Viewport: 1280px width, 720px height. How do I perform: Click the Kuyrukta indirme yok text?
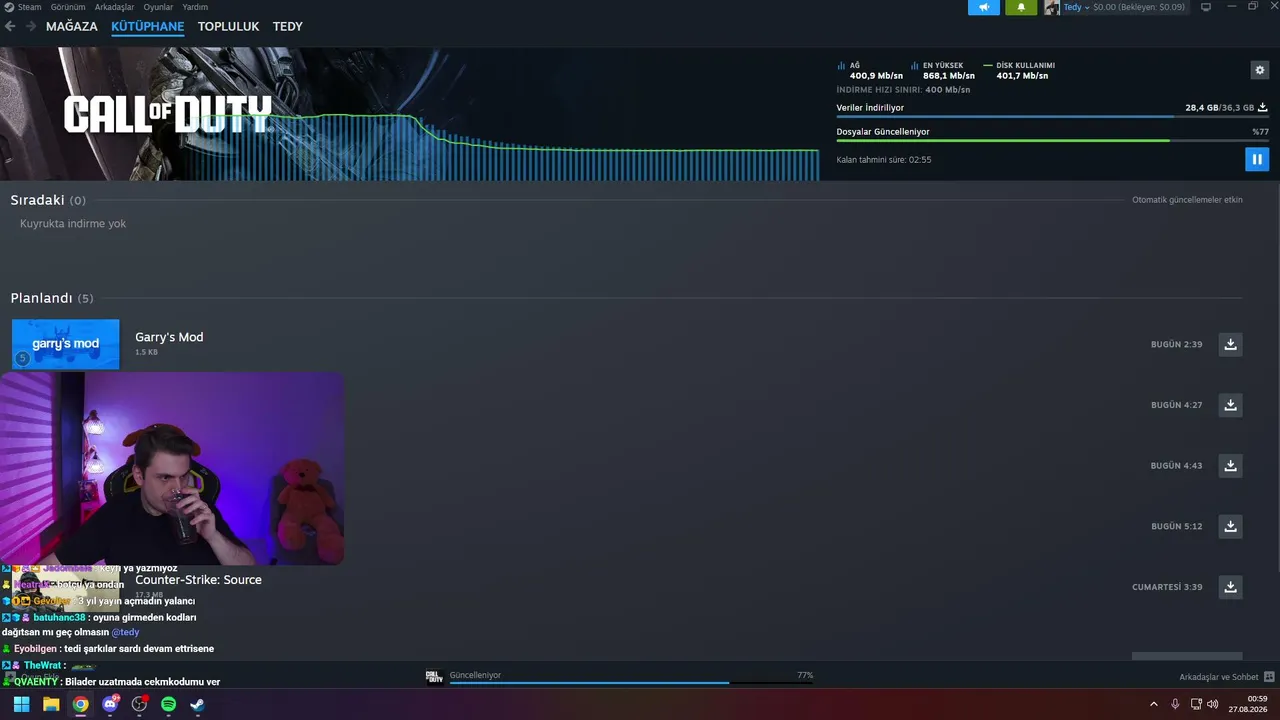pyautogui.click(x=73, y=224)
